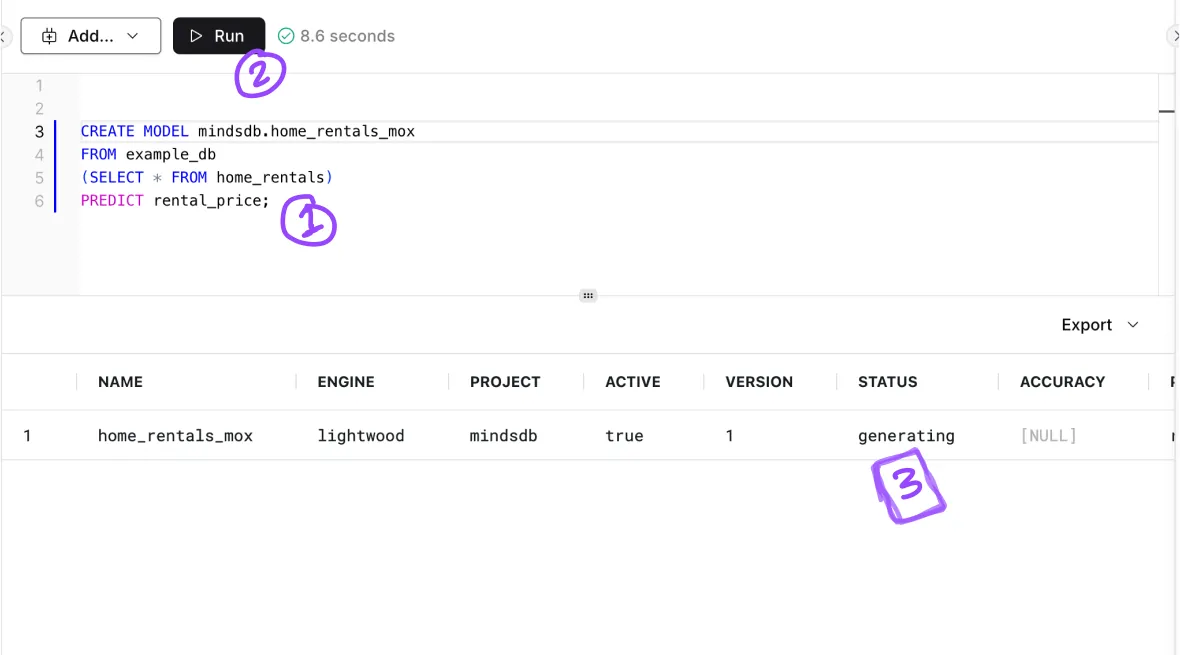Click the VERSION column header

[x=759, y=382]
